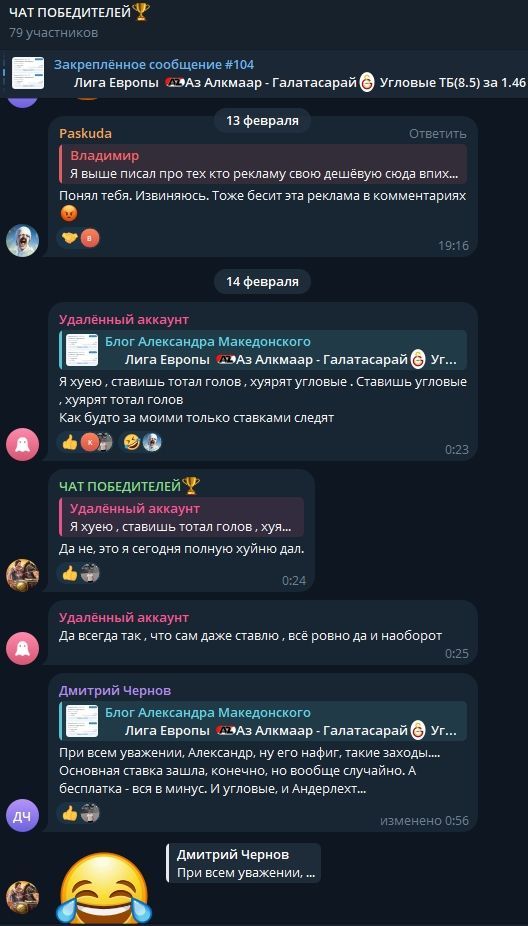Screen dimensions: 528x926
Task: Click thumbs-up reaction on the 0:24 message
Action: pyautogui.click(x=70, y=573)
